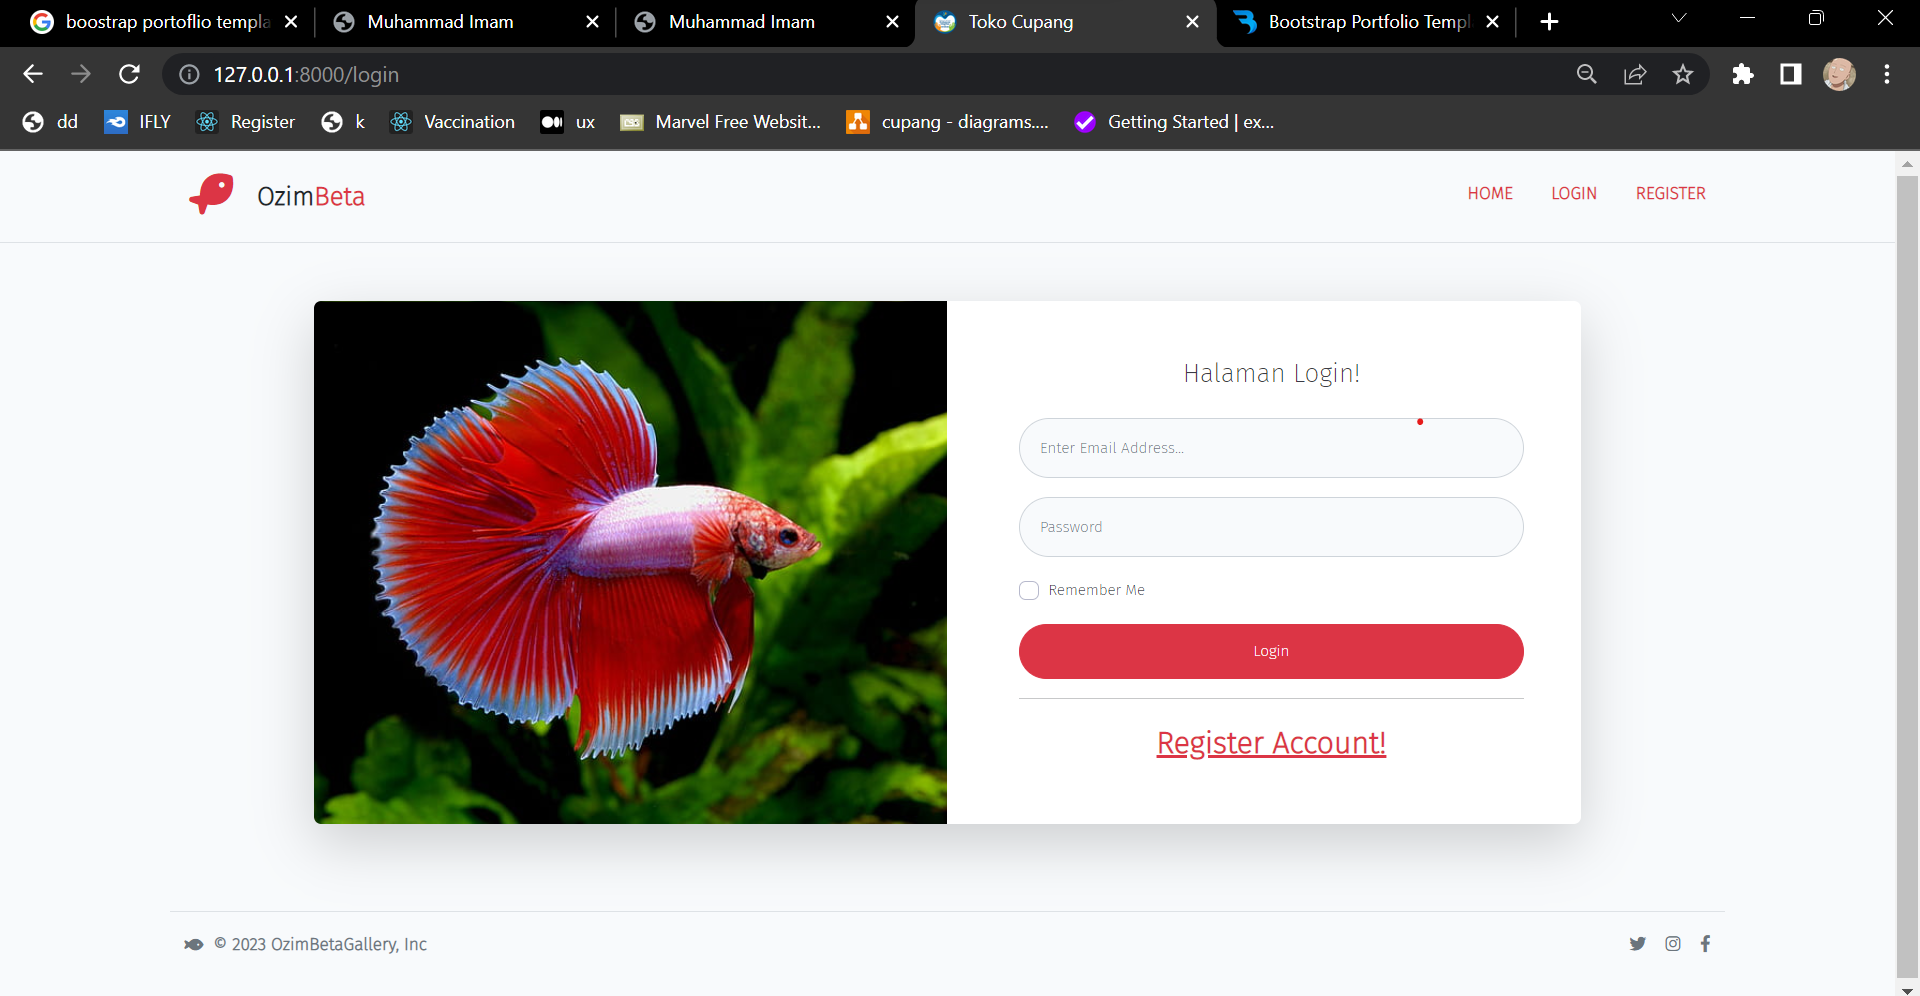Open the zoom magnifier icon in address bar

pos(1586,75)
